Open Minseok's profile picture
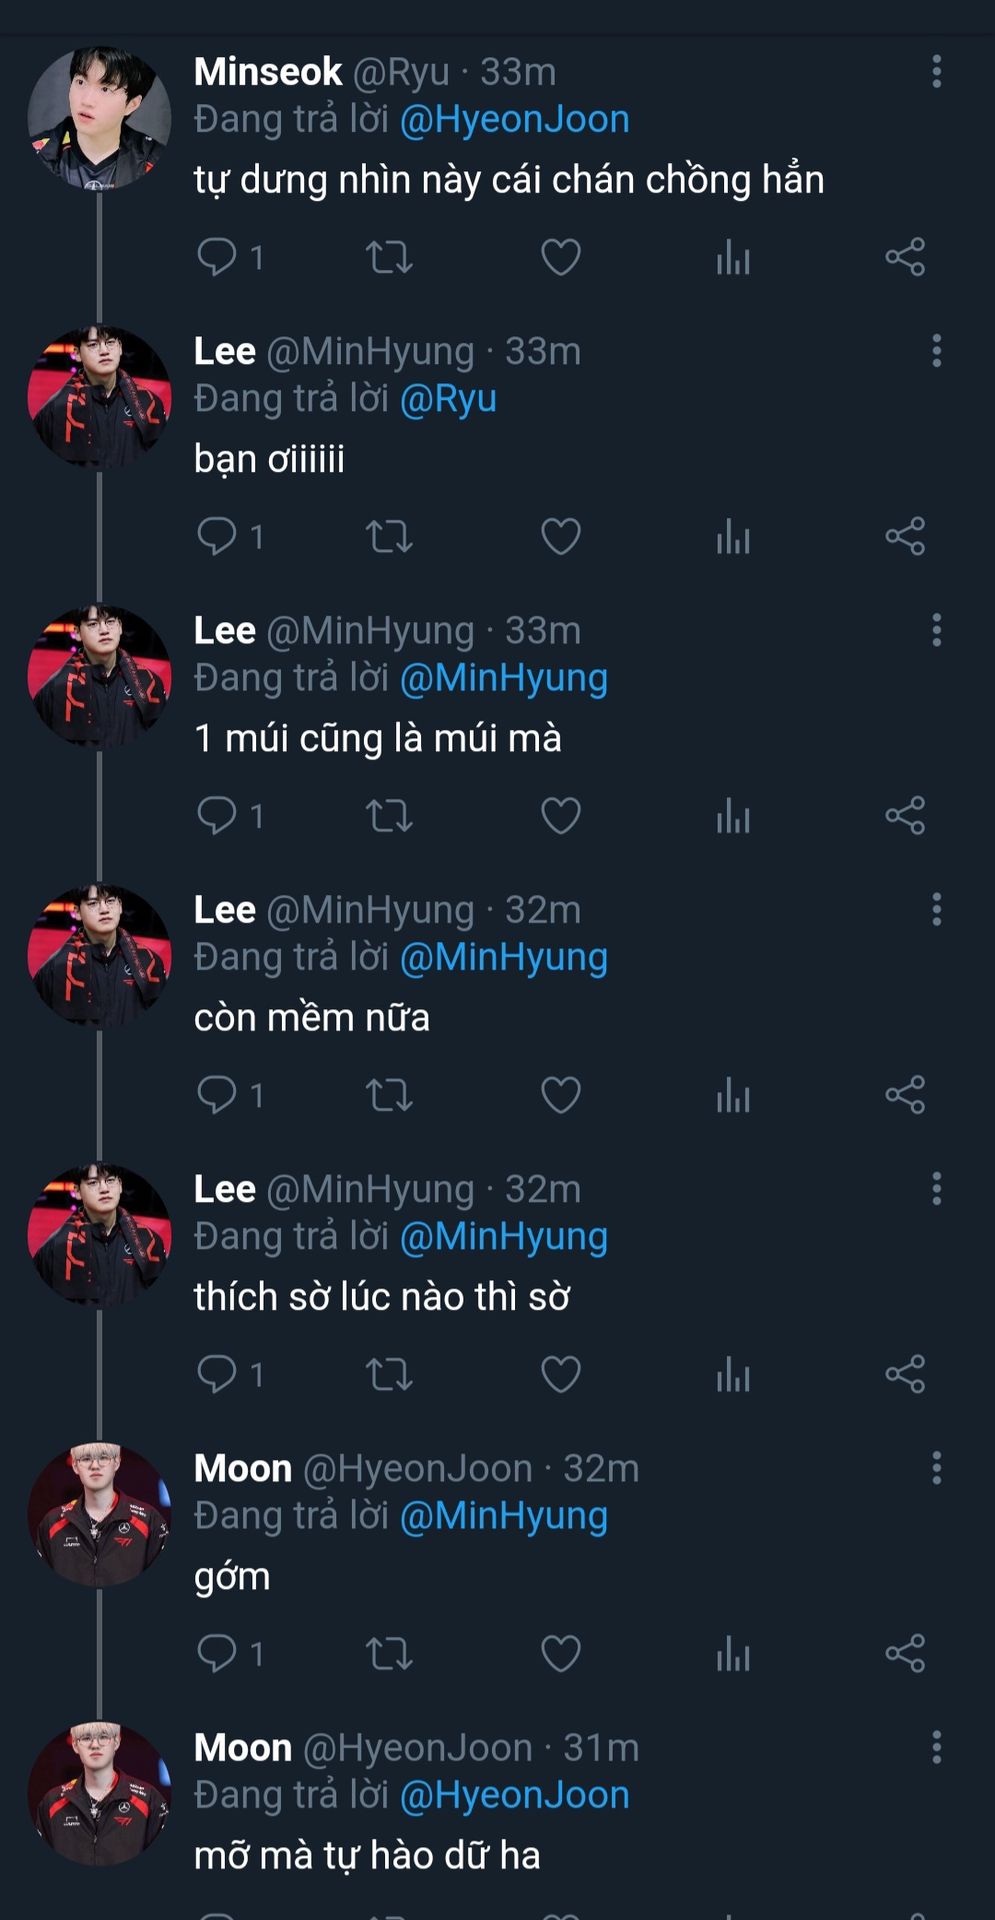 (99, 118)
